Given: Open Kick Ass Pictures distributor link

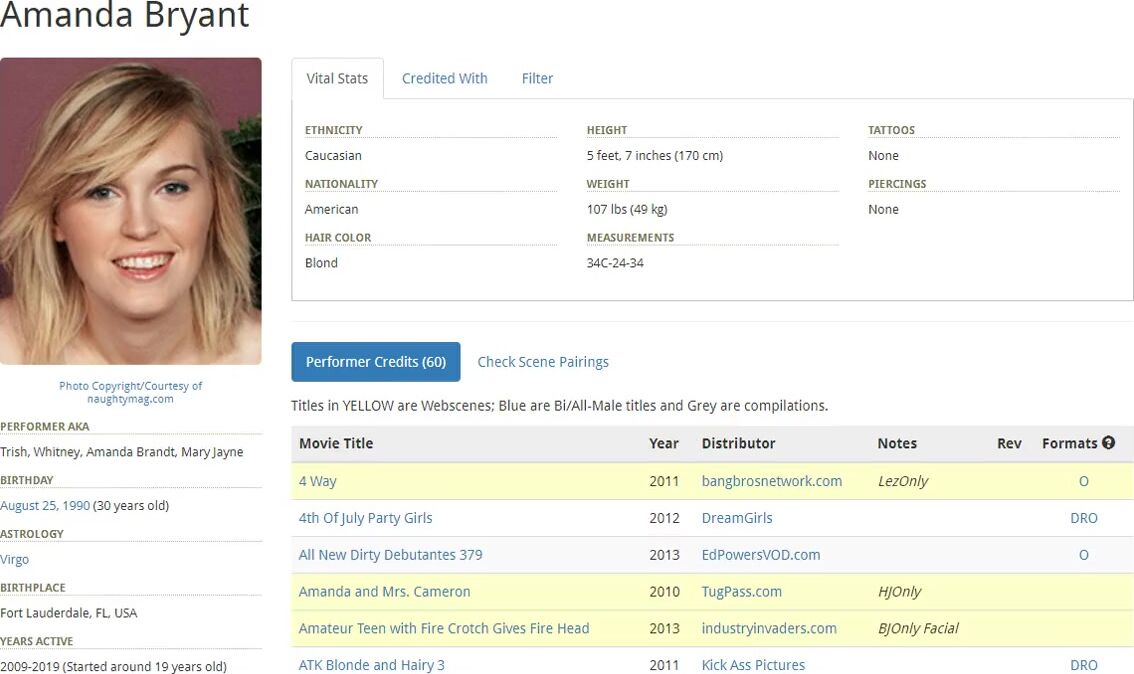Looking at the screenshot, I should (752, 665).
